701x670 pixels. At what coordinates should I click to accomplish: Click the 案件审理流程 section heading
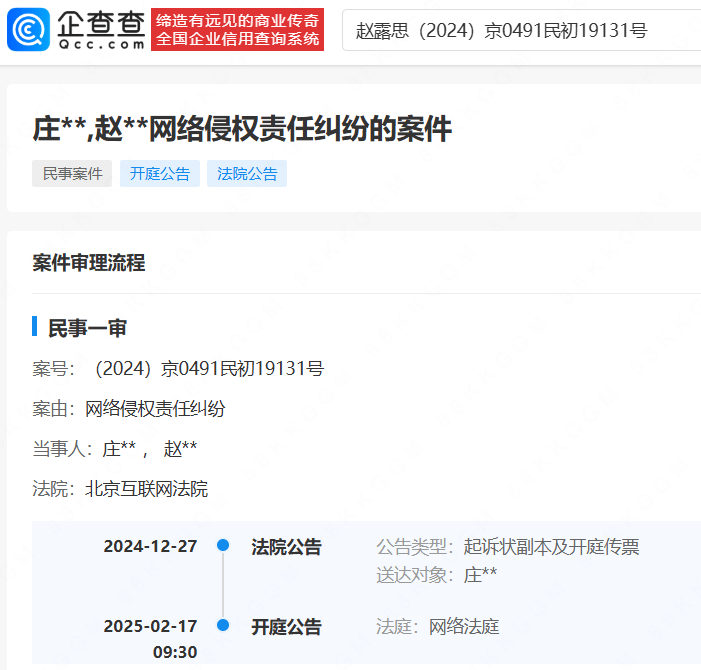tap(89, 262)
